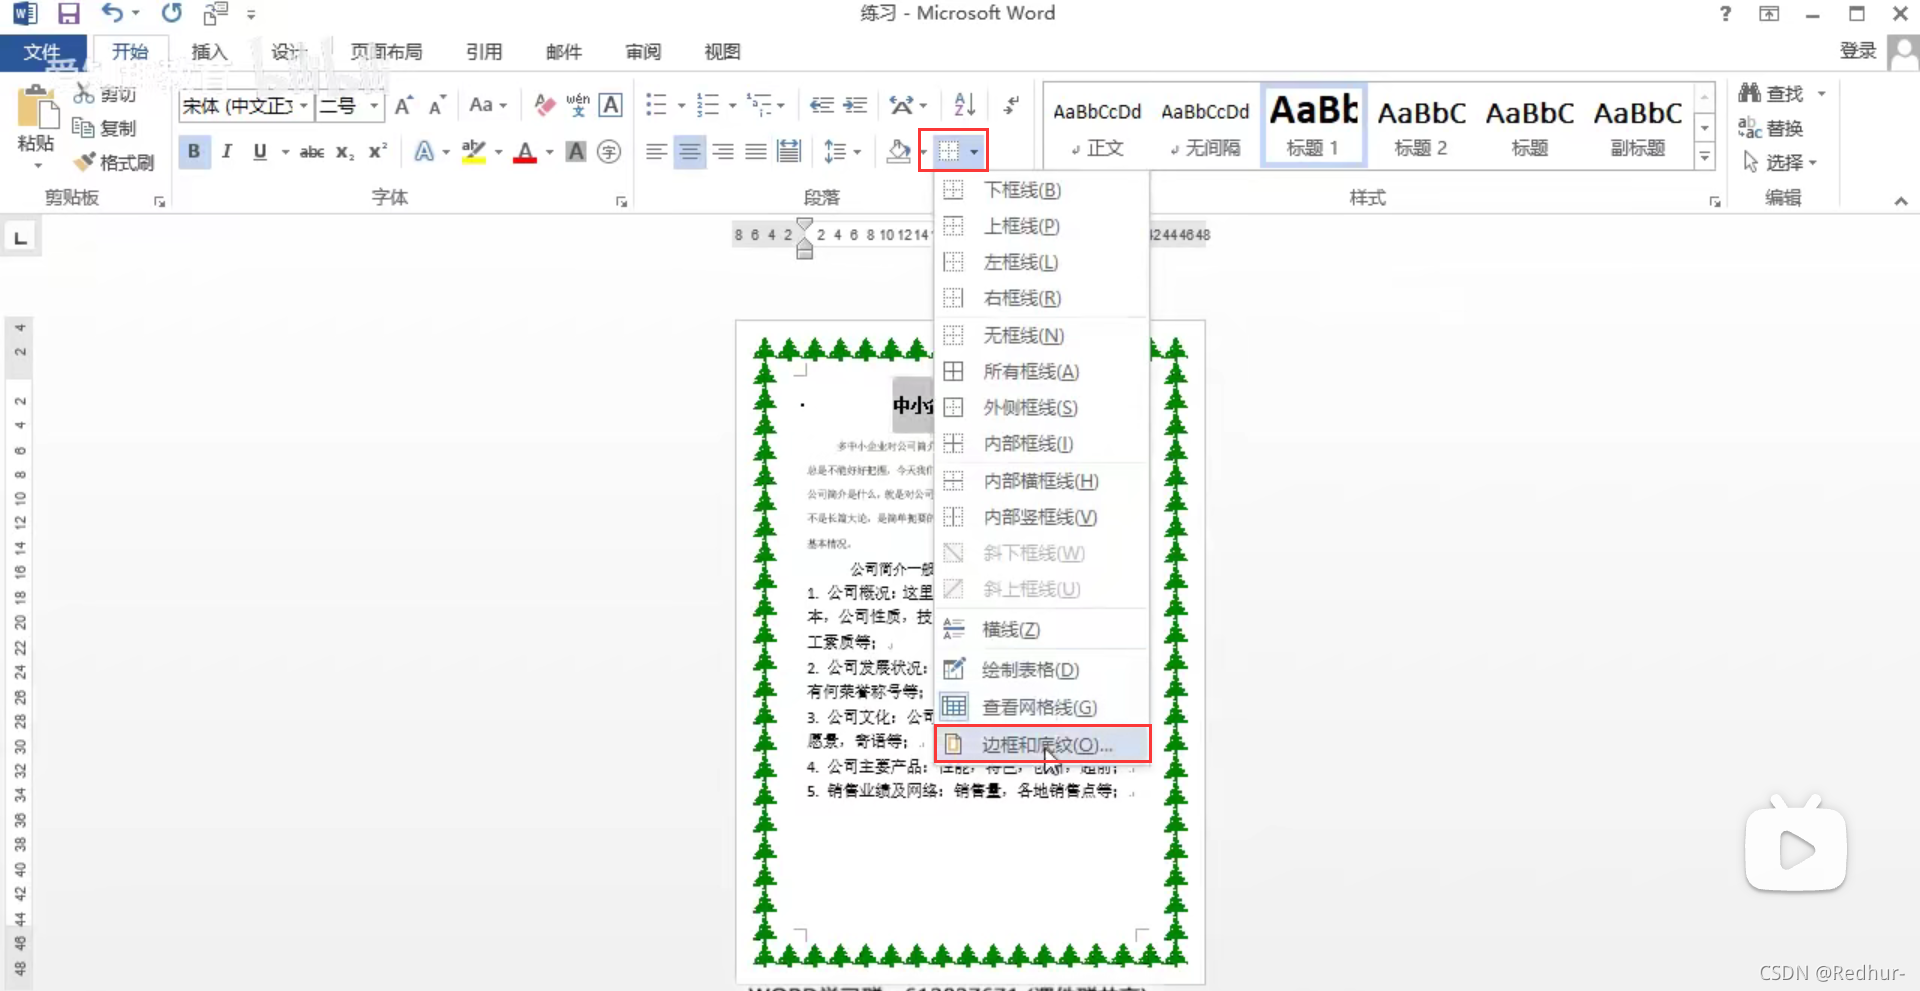Choose 边框和底纹(O) from the borders menu

(x=1040, y=744)
